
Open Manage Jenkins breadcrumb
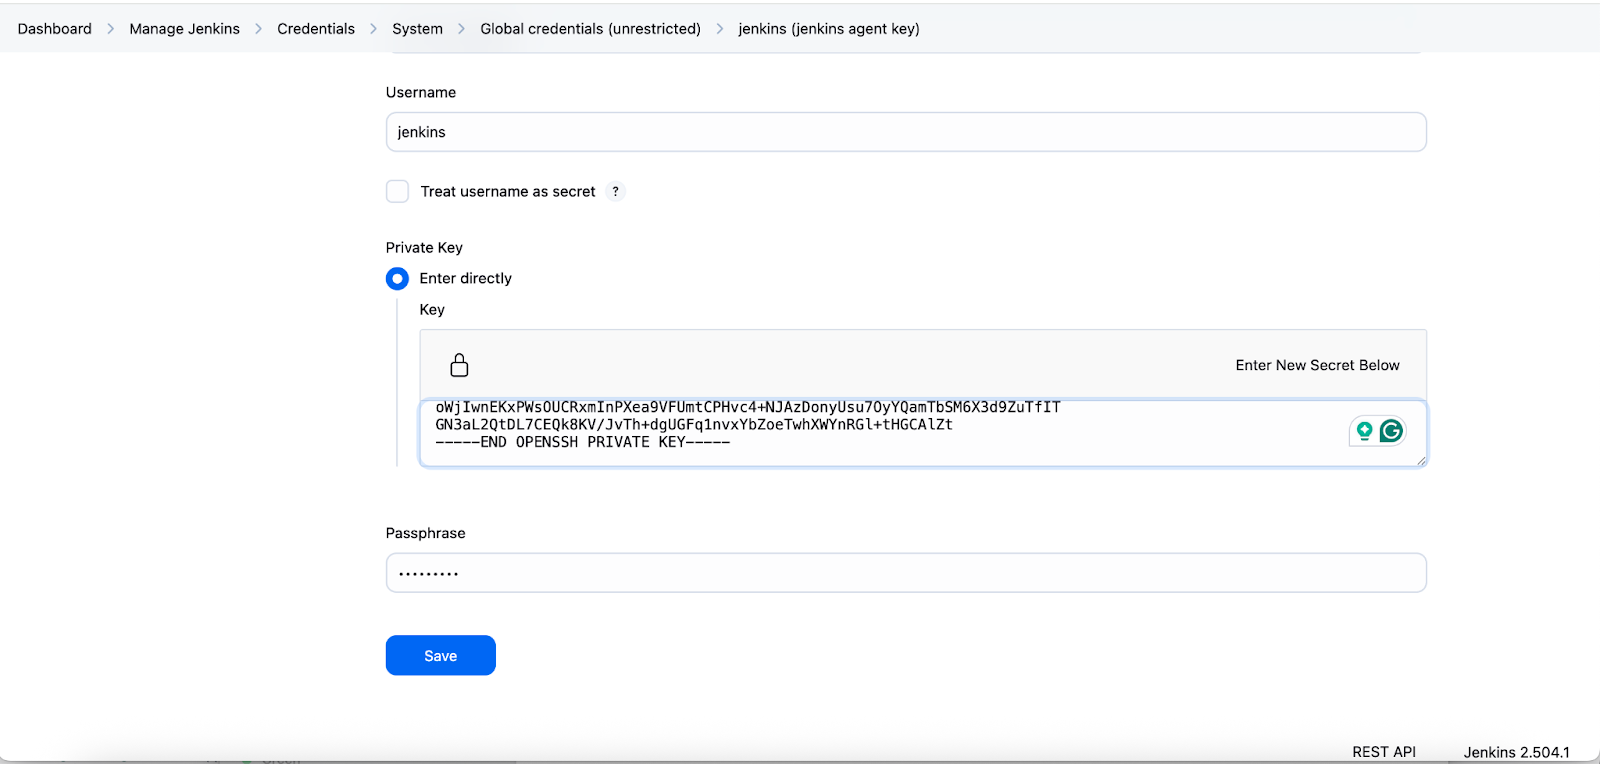(184, 29)
